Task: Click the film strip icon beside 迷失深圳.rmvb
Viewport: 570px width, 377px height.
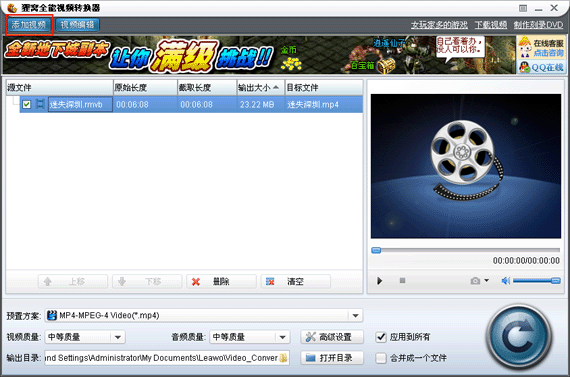Action: [x=40, y=104]
